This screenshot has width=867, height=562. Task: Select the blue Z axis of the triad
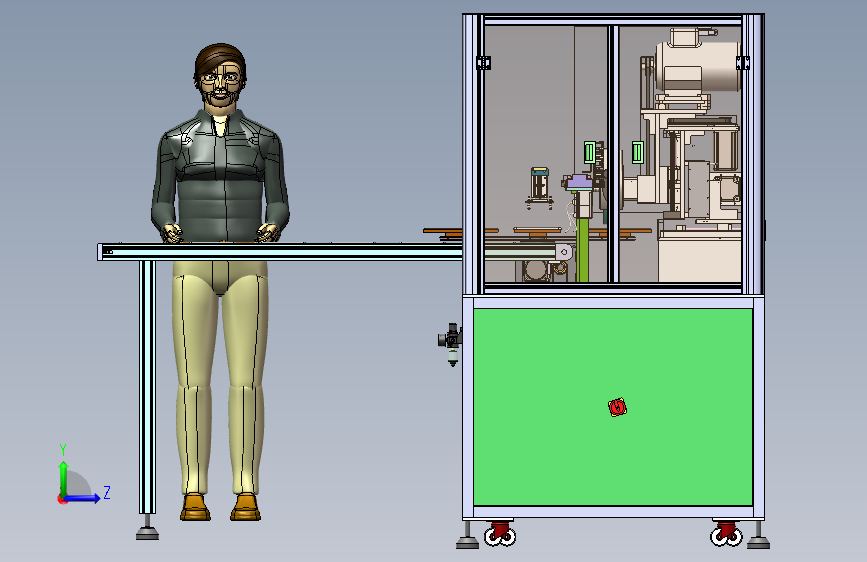click(83, 498)
